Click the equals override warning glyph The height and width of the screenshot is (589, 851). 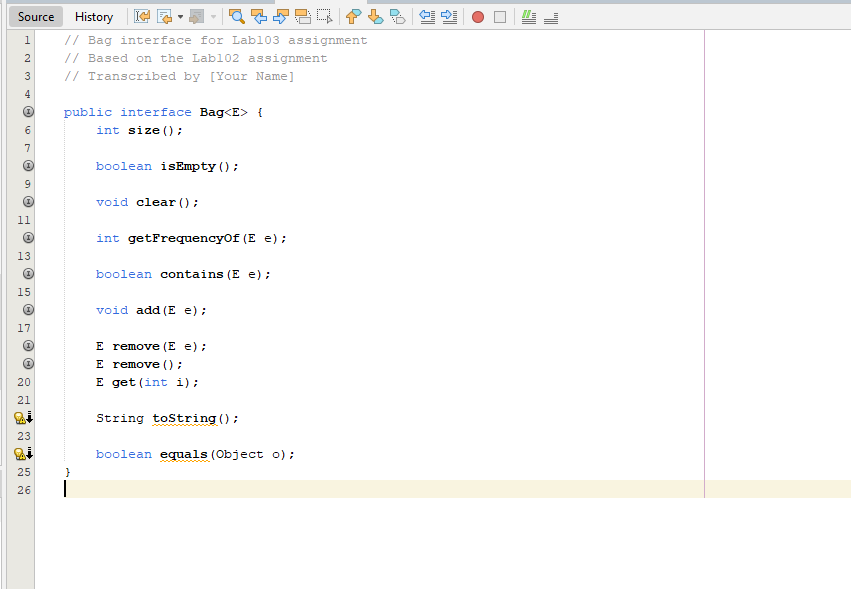[21, 453]
